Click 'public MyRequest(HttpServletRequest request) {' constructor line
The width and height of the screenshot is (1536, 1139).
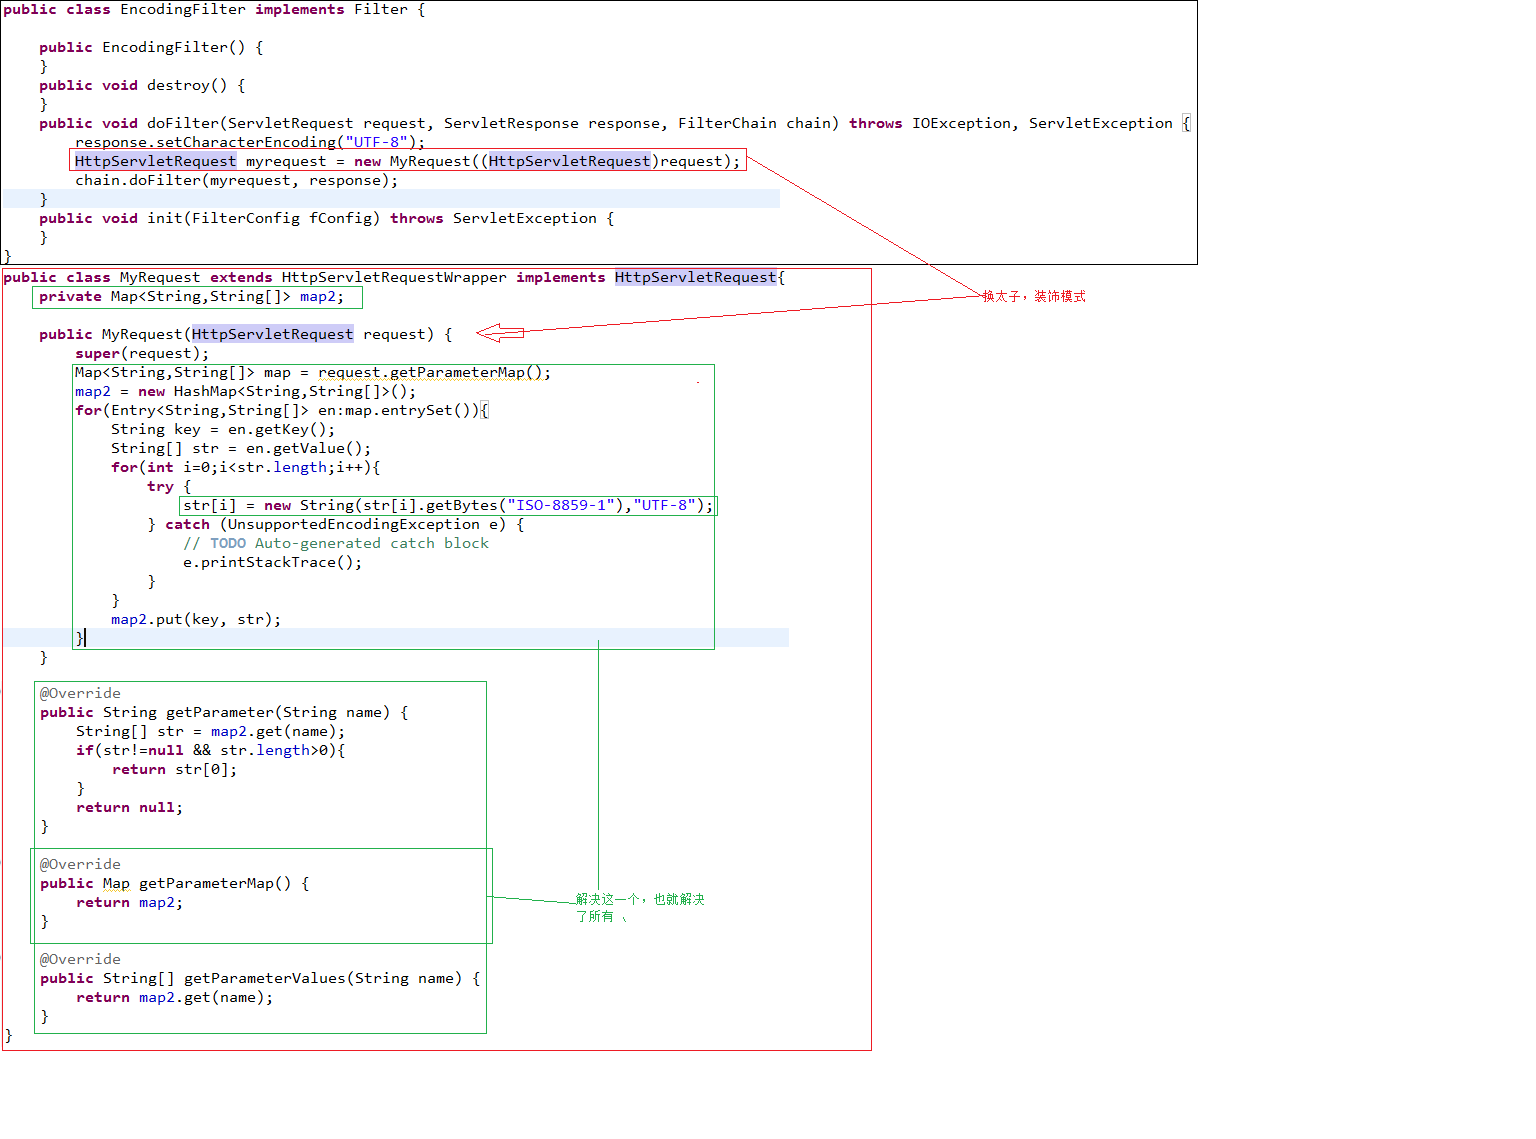(246, 335)
